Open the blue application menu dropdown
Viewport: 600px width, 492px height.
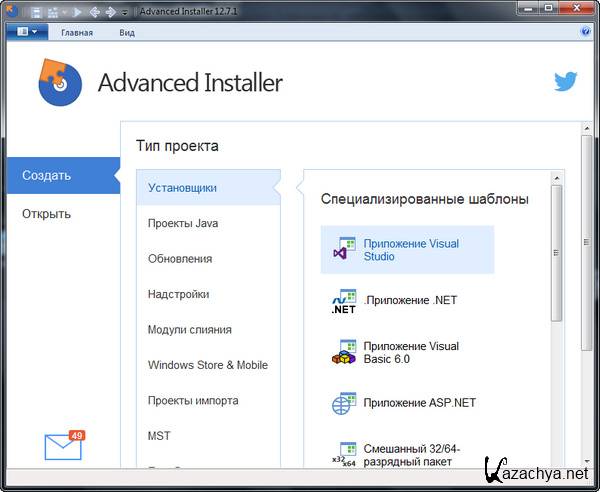coord(27,32)
